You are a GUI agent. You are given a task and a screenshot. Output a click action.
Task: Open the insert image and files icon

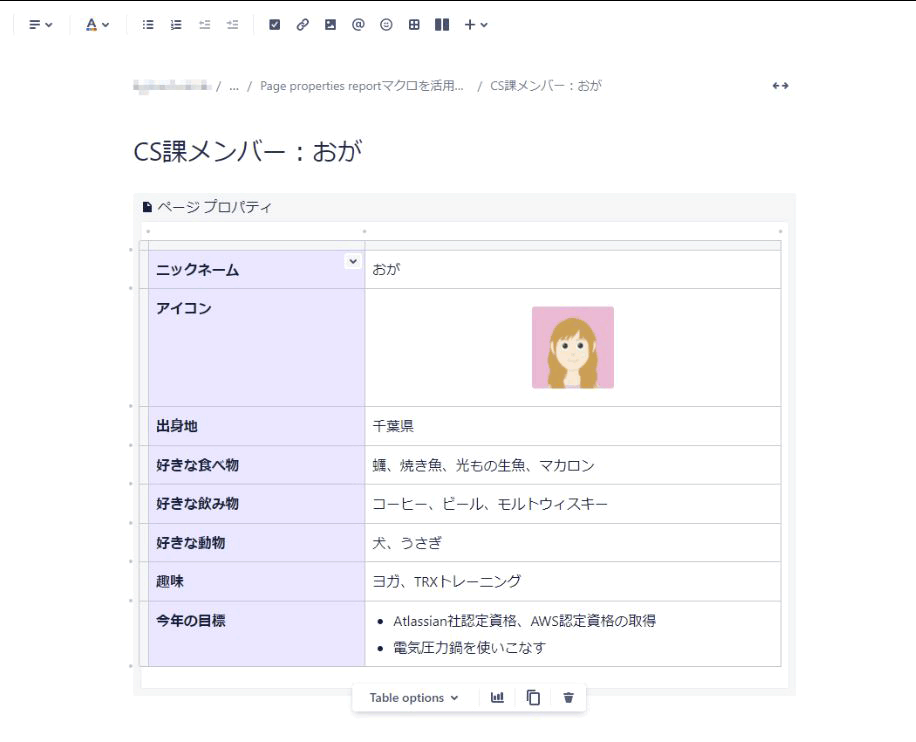point(330,24)
